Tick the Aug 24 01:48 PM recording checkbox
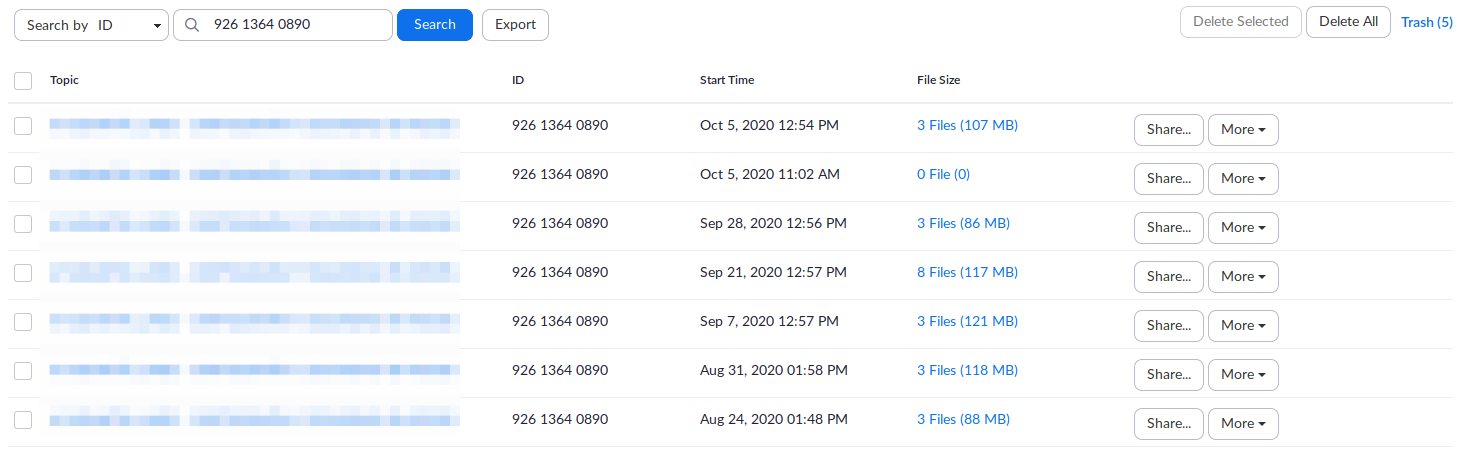Viewport: 1469px width, 459px height. (x=23, y=420)
